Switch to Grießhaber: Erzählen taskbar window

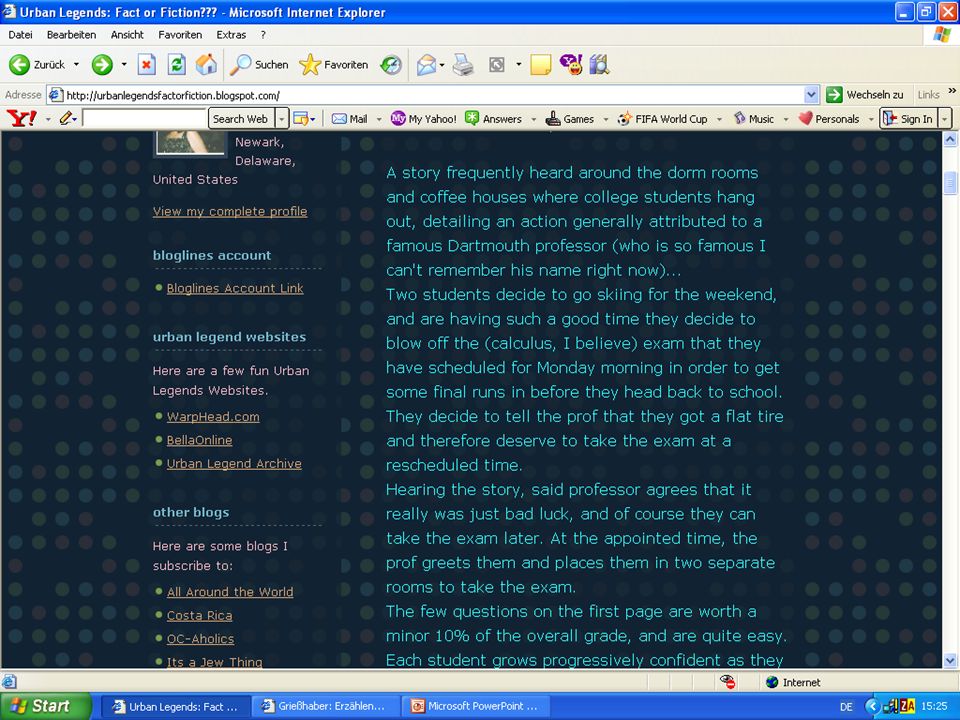324,706
